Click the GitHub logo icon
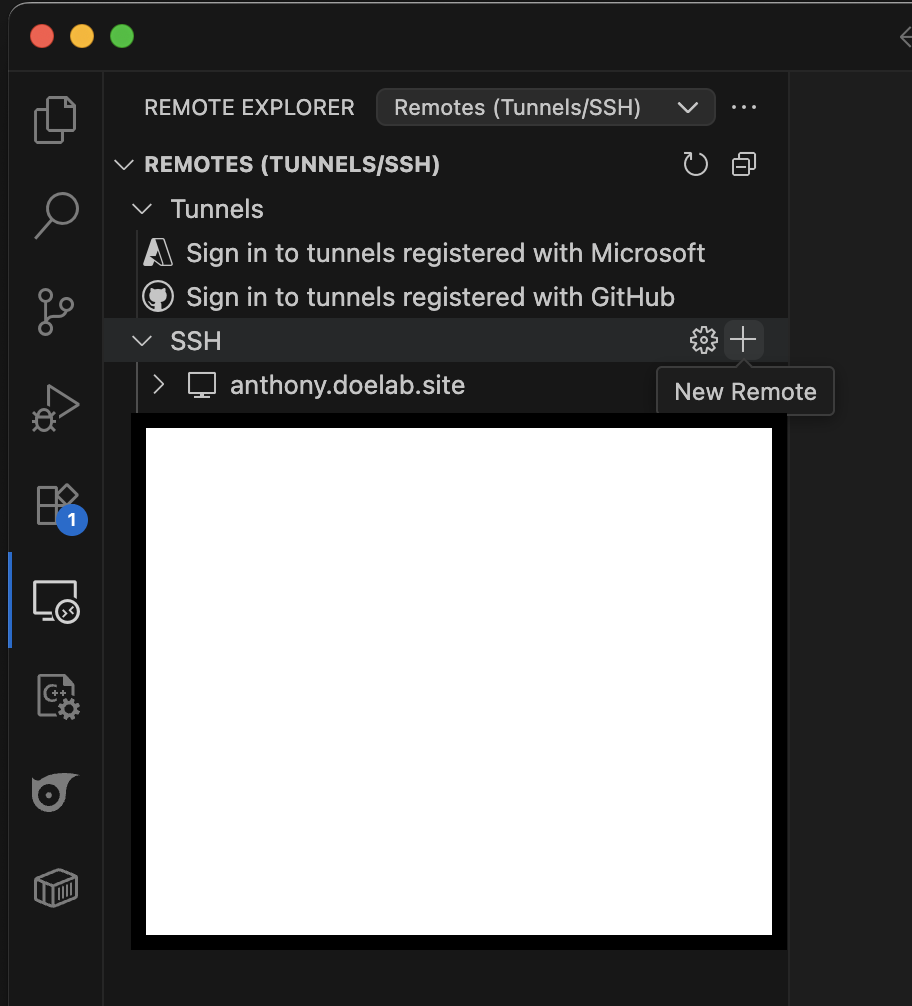Screen dimensions: 912x1006 click(x=157, y=296)
